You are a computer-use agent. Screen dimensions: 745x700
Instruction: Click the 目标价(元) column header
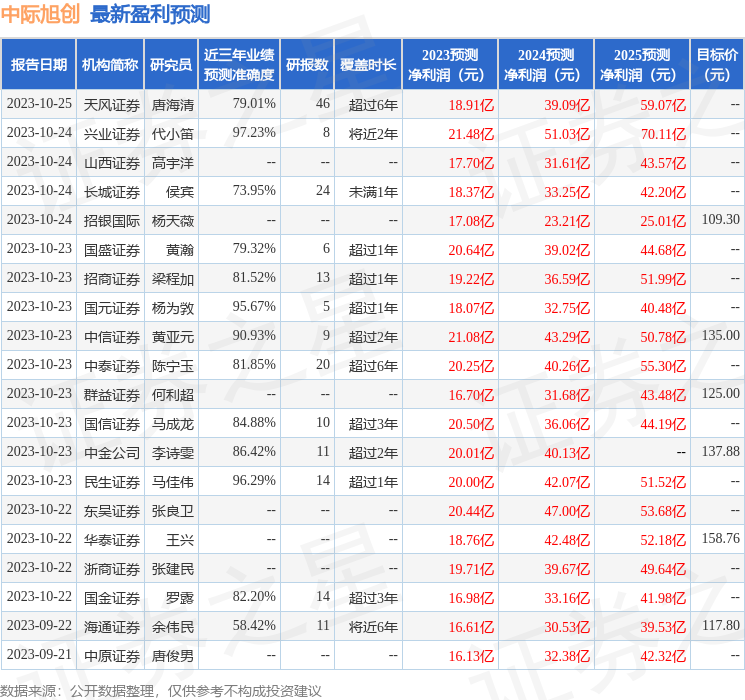coord(717,65)
